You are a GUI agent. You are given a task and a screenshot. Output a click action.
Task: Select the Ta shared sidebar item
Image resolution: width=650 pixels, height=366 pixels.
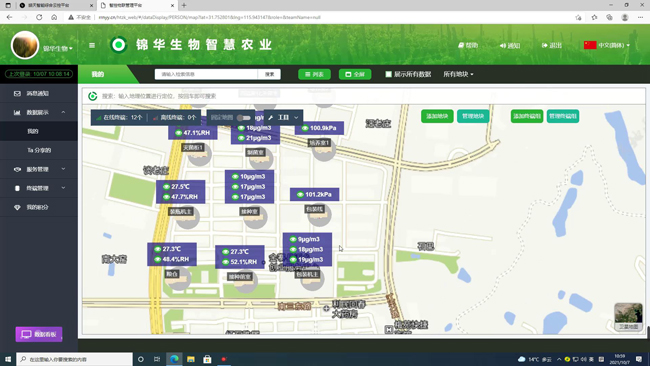(x=39, y=150)
